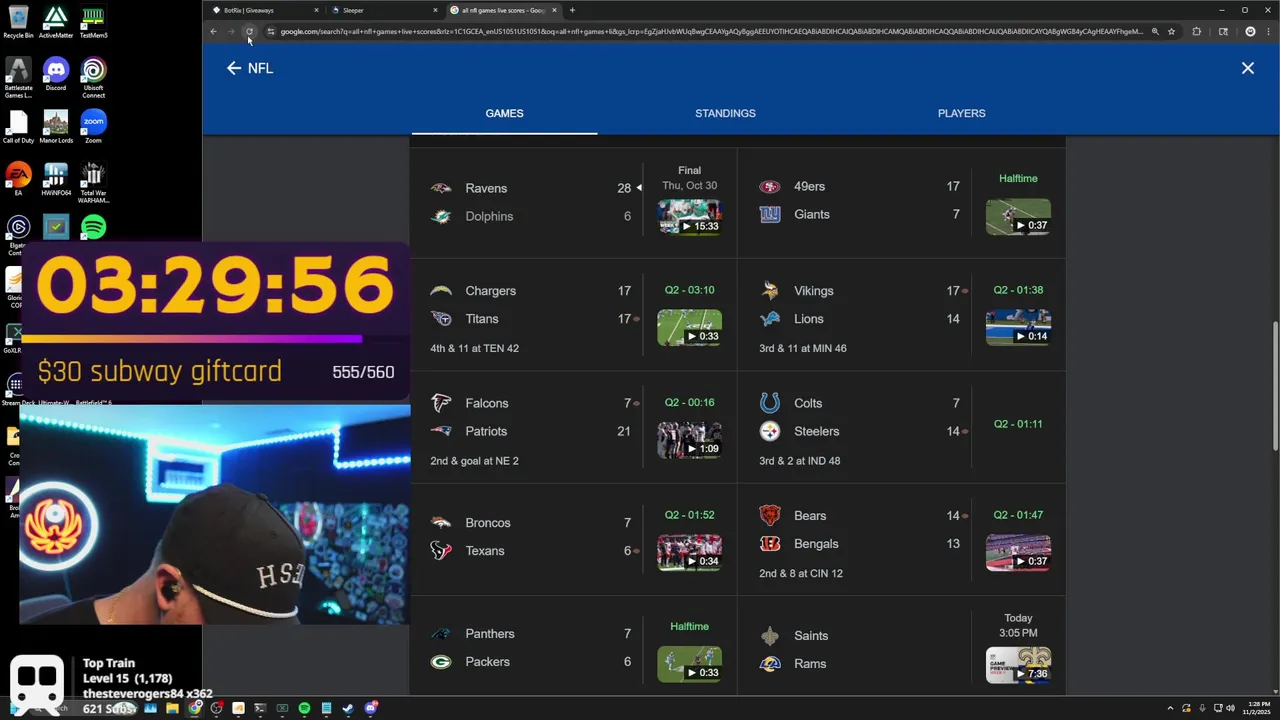This screenshot has width=1280, height=720.
Task: Play the Panthers vs Packers highlight clip
Action: pos(689,664)
